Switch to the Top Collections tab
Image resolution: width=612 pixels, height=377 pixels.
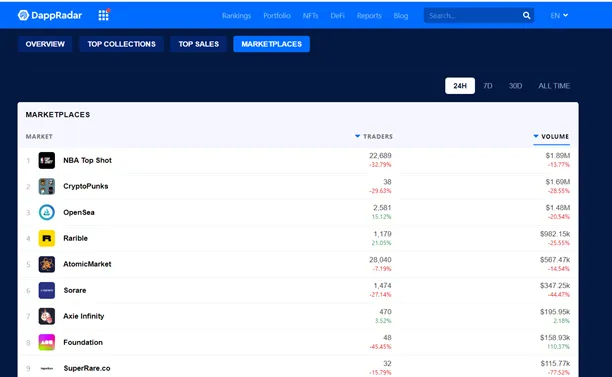pos(121,44)
